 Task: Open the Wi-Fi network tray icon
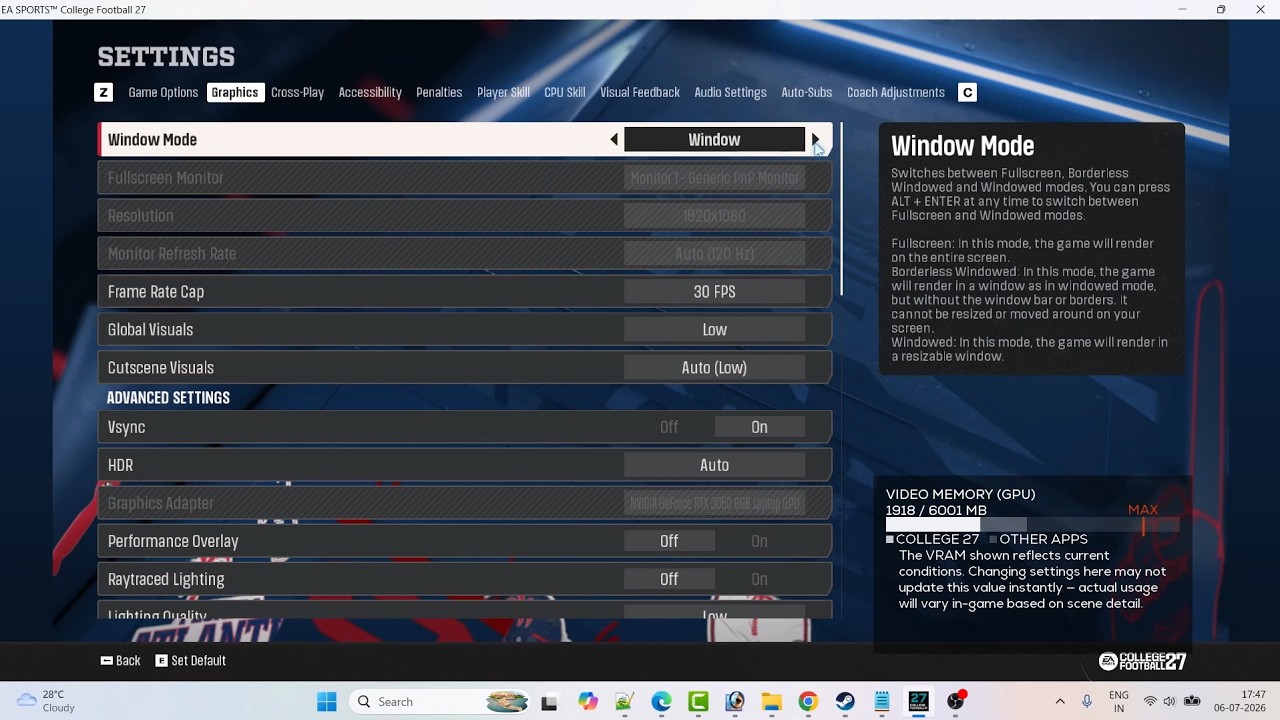[1150, 702]
